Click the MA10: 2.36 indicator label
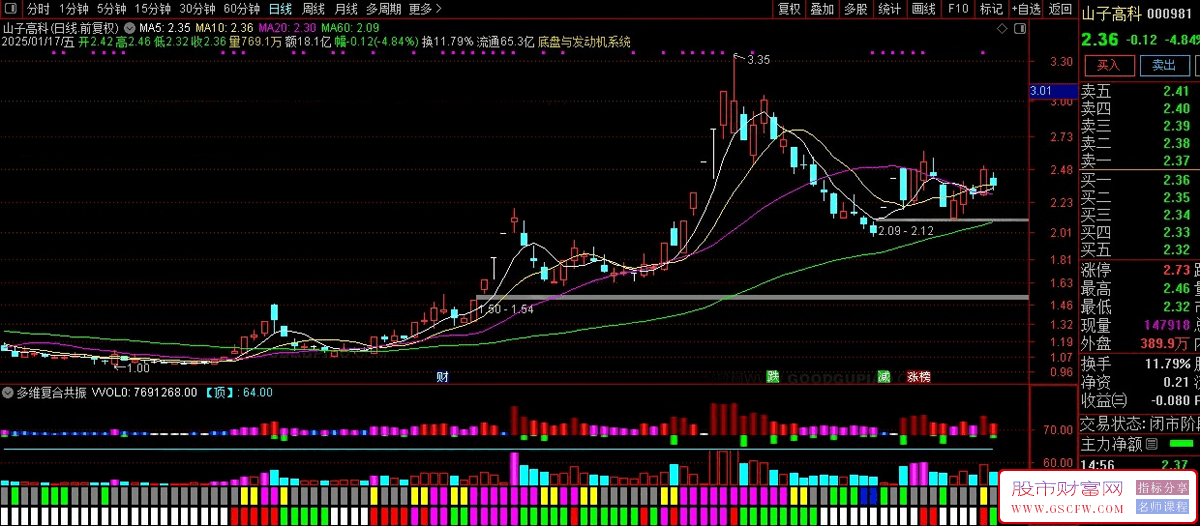Viewport: 1200px width, 526px height. coord(224,26)
